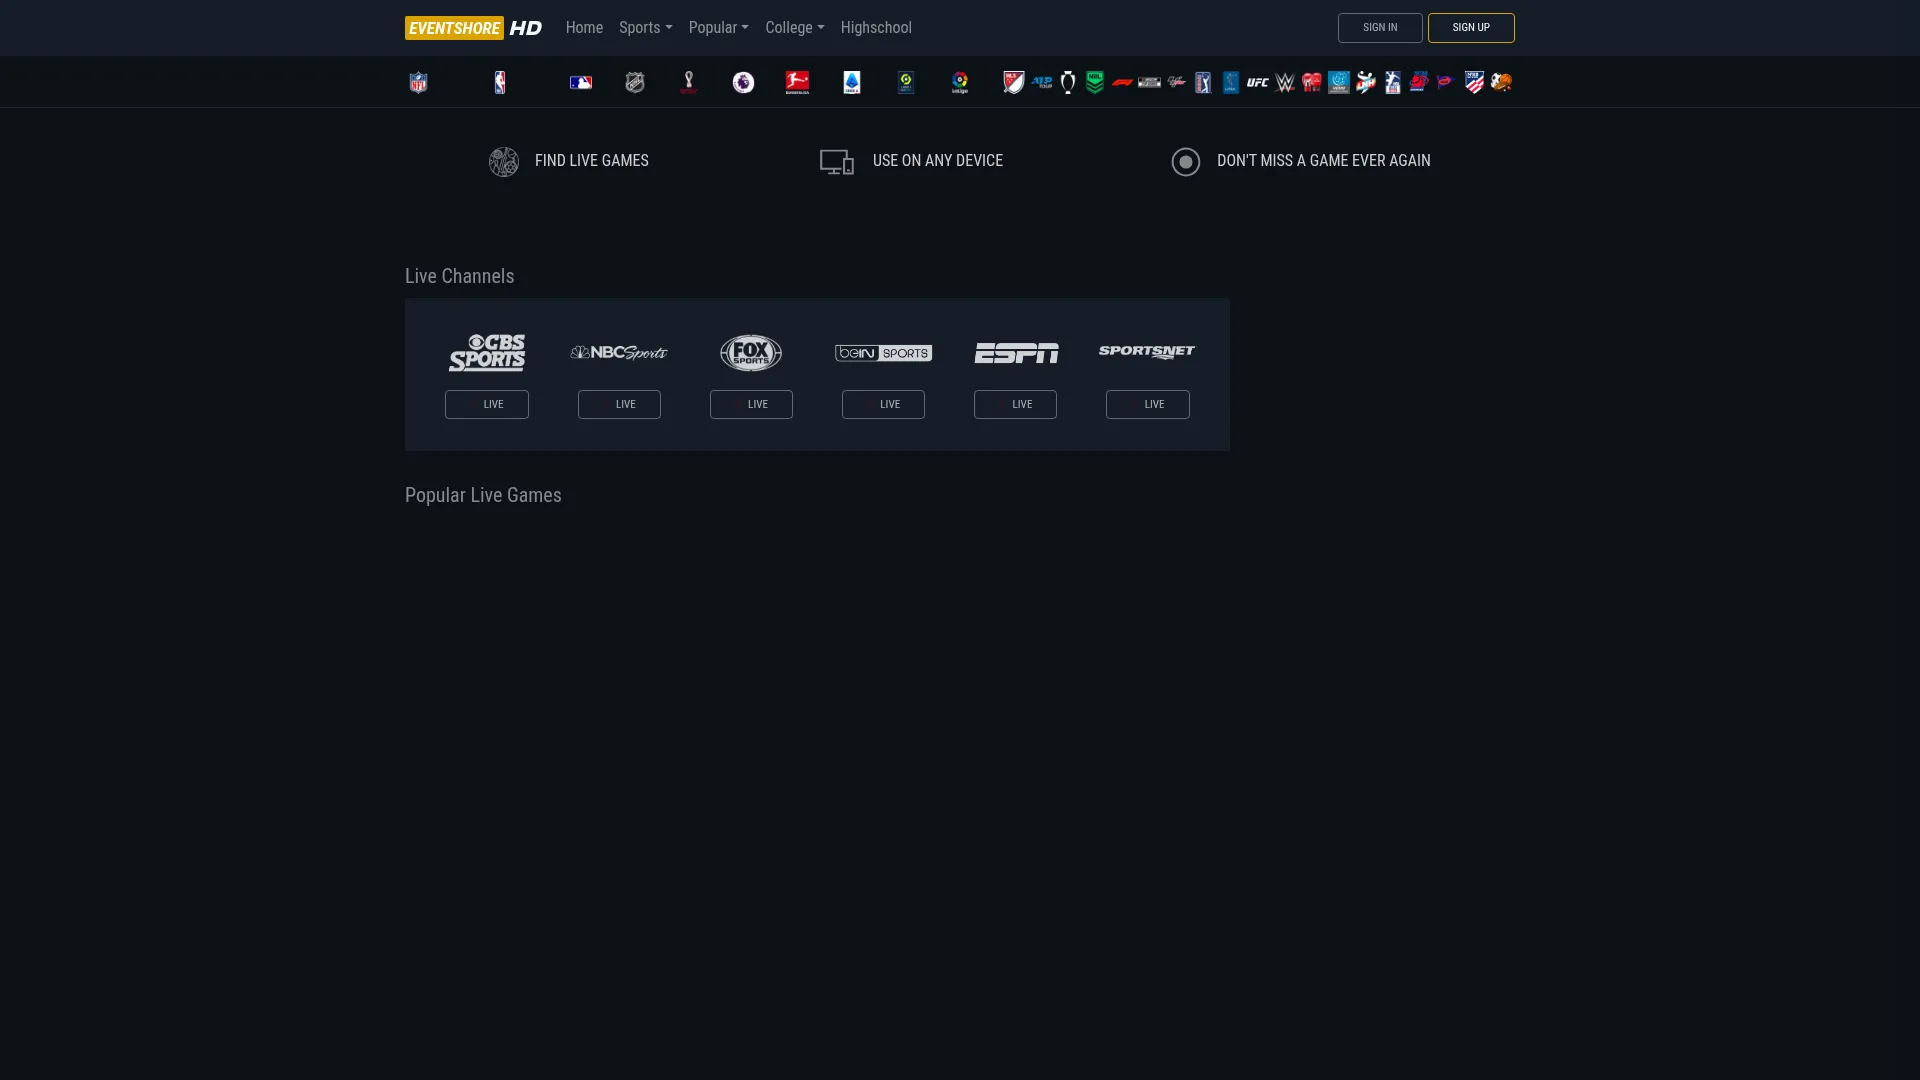Screen dimensions: 1920x1080
Task: Open the FIFA World Cup trophy icon
Action: point(689,82)
